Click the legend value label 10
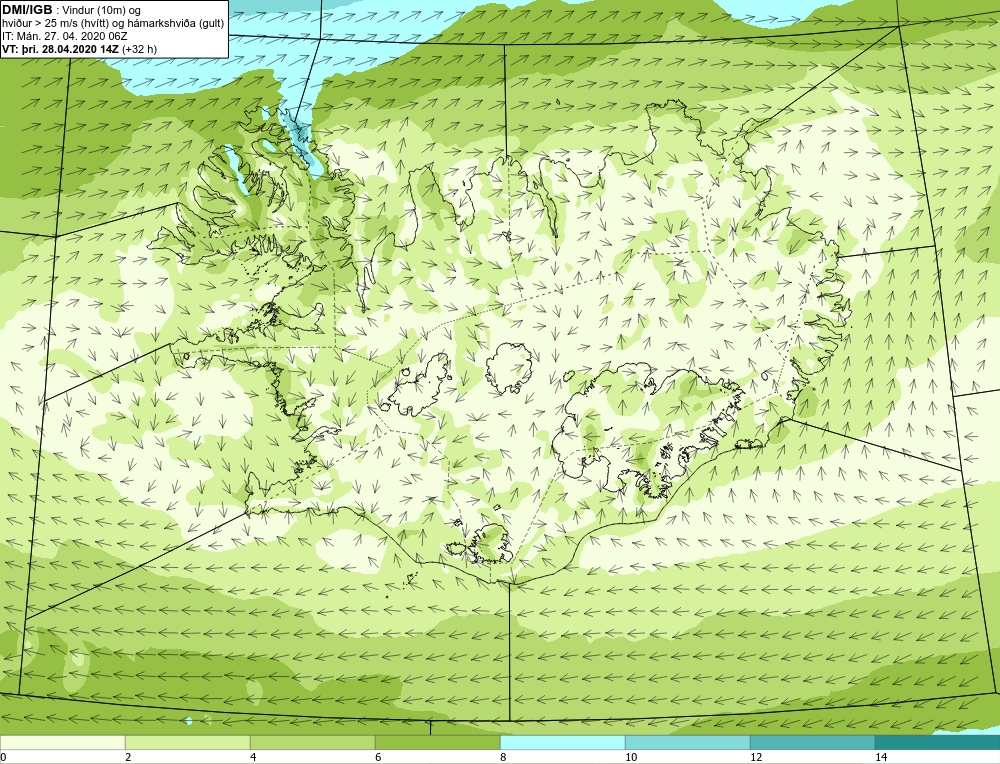 tap(631, 757)
